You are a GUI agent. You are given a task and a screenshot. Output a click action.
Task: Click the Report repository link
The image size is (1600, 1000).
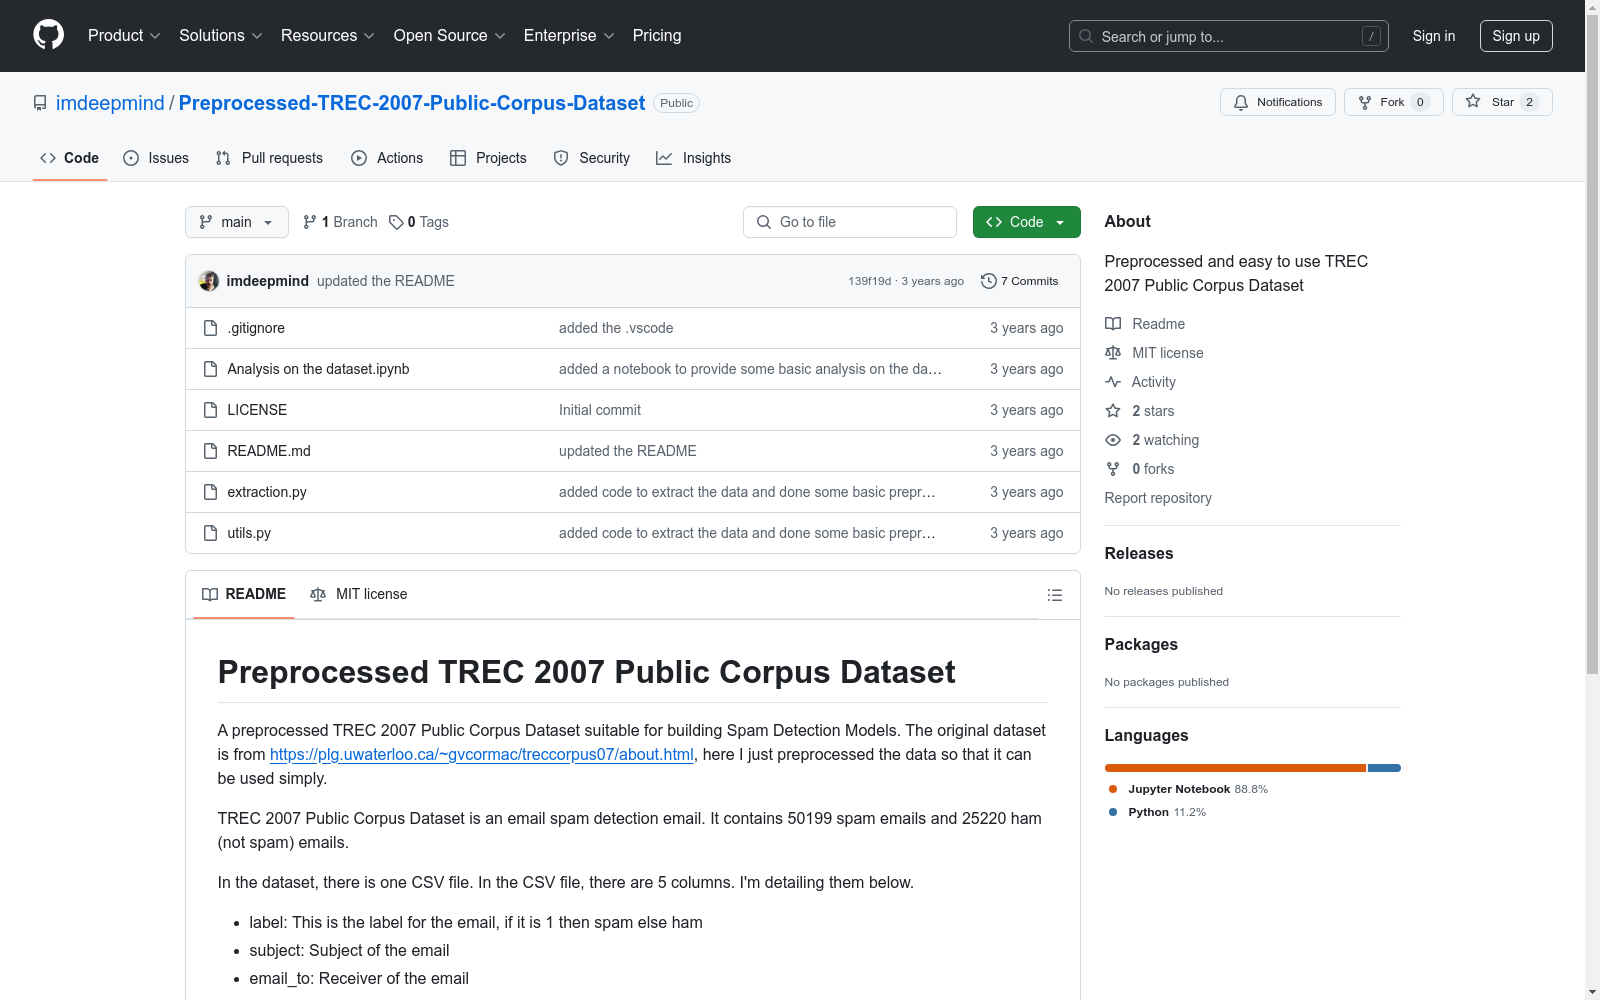[x=1158, y=498]
